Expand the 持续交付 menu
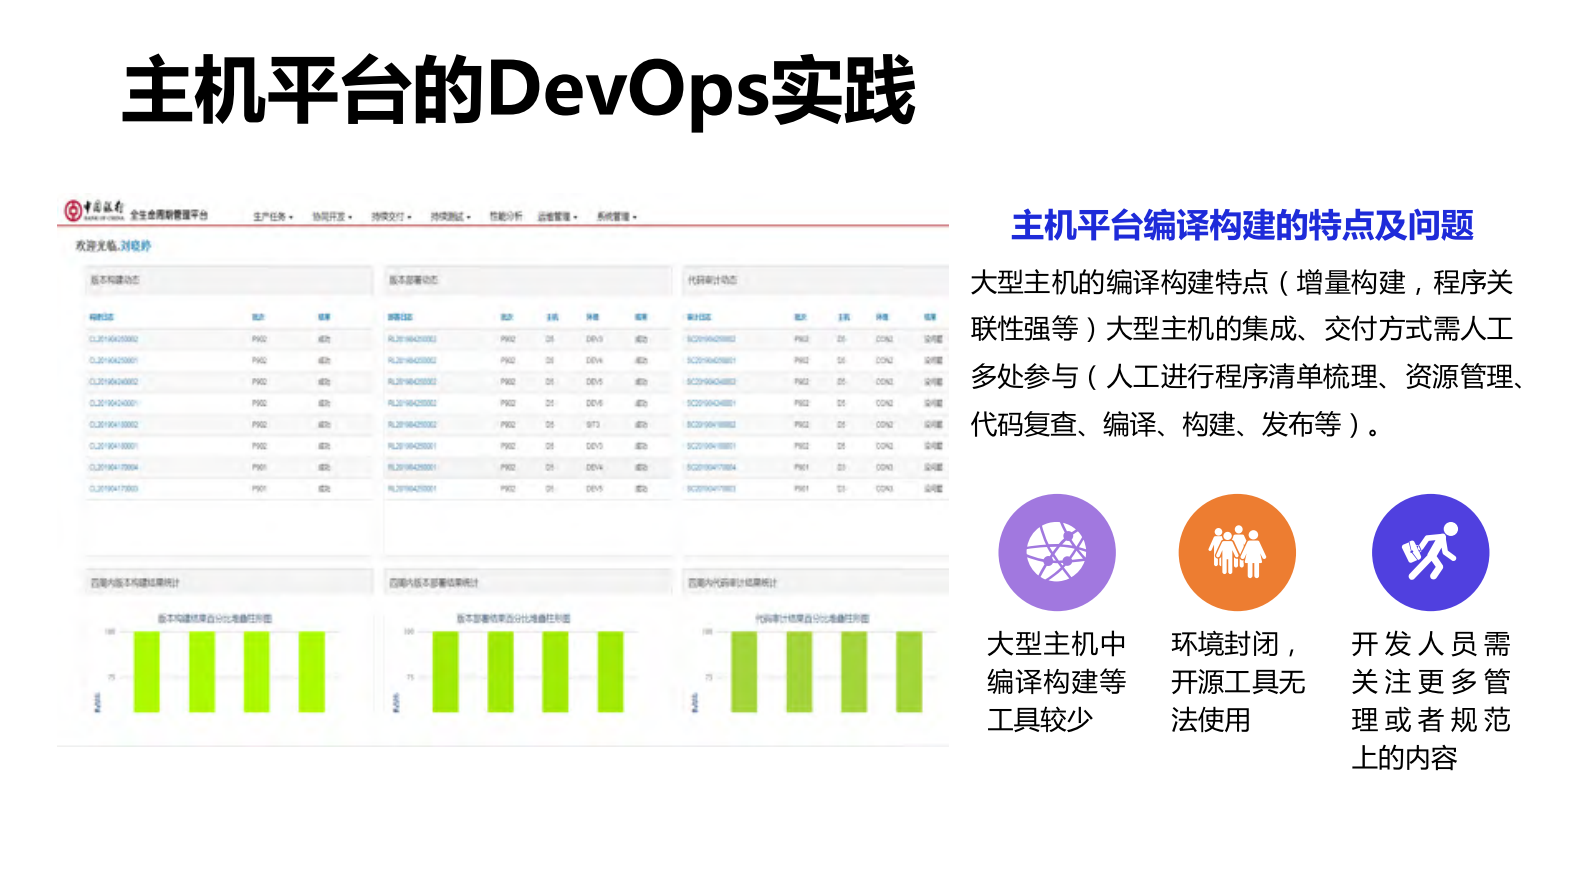This screenshot has height=892, width=1587. tap(391, 217)
